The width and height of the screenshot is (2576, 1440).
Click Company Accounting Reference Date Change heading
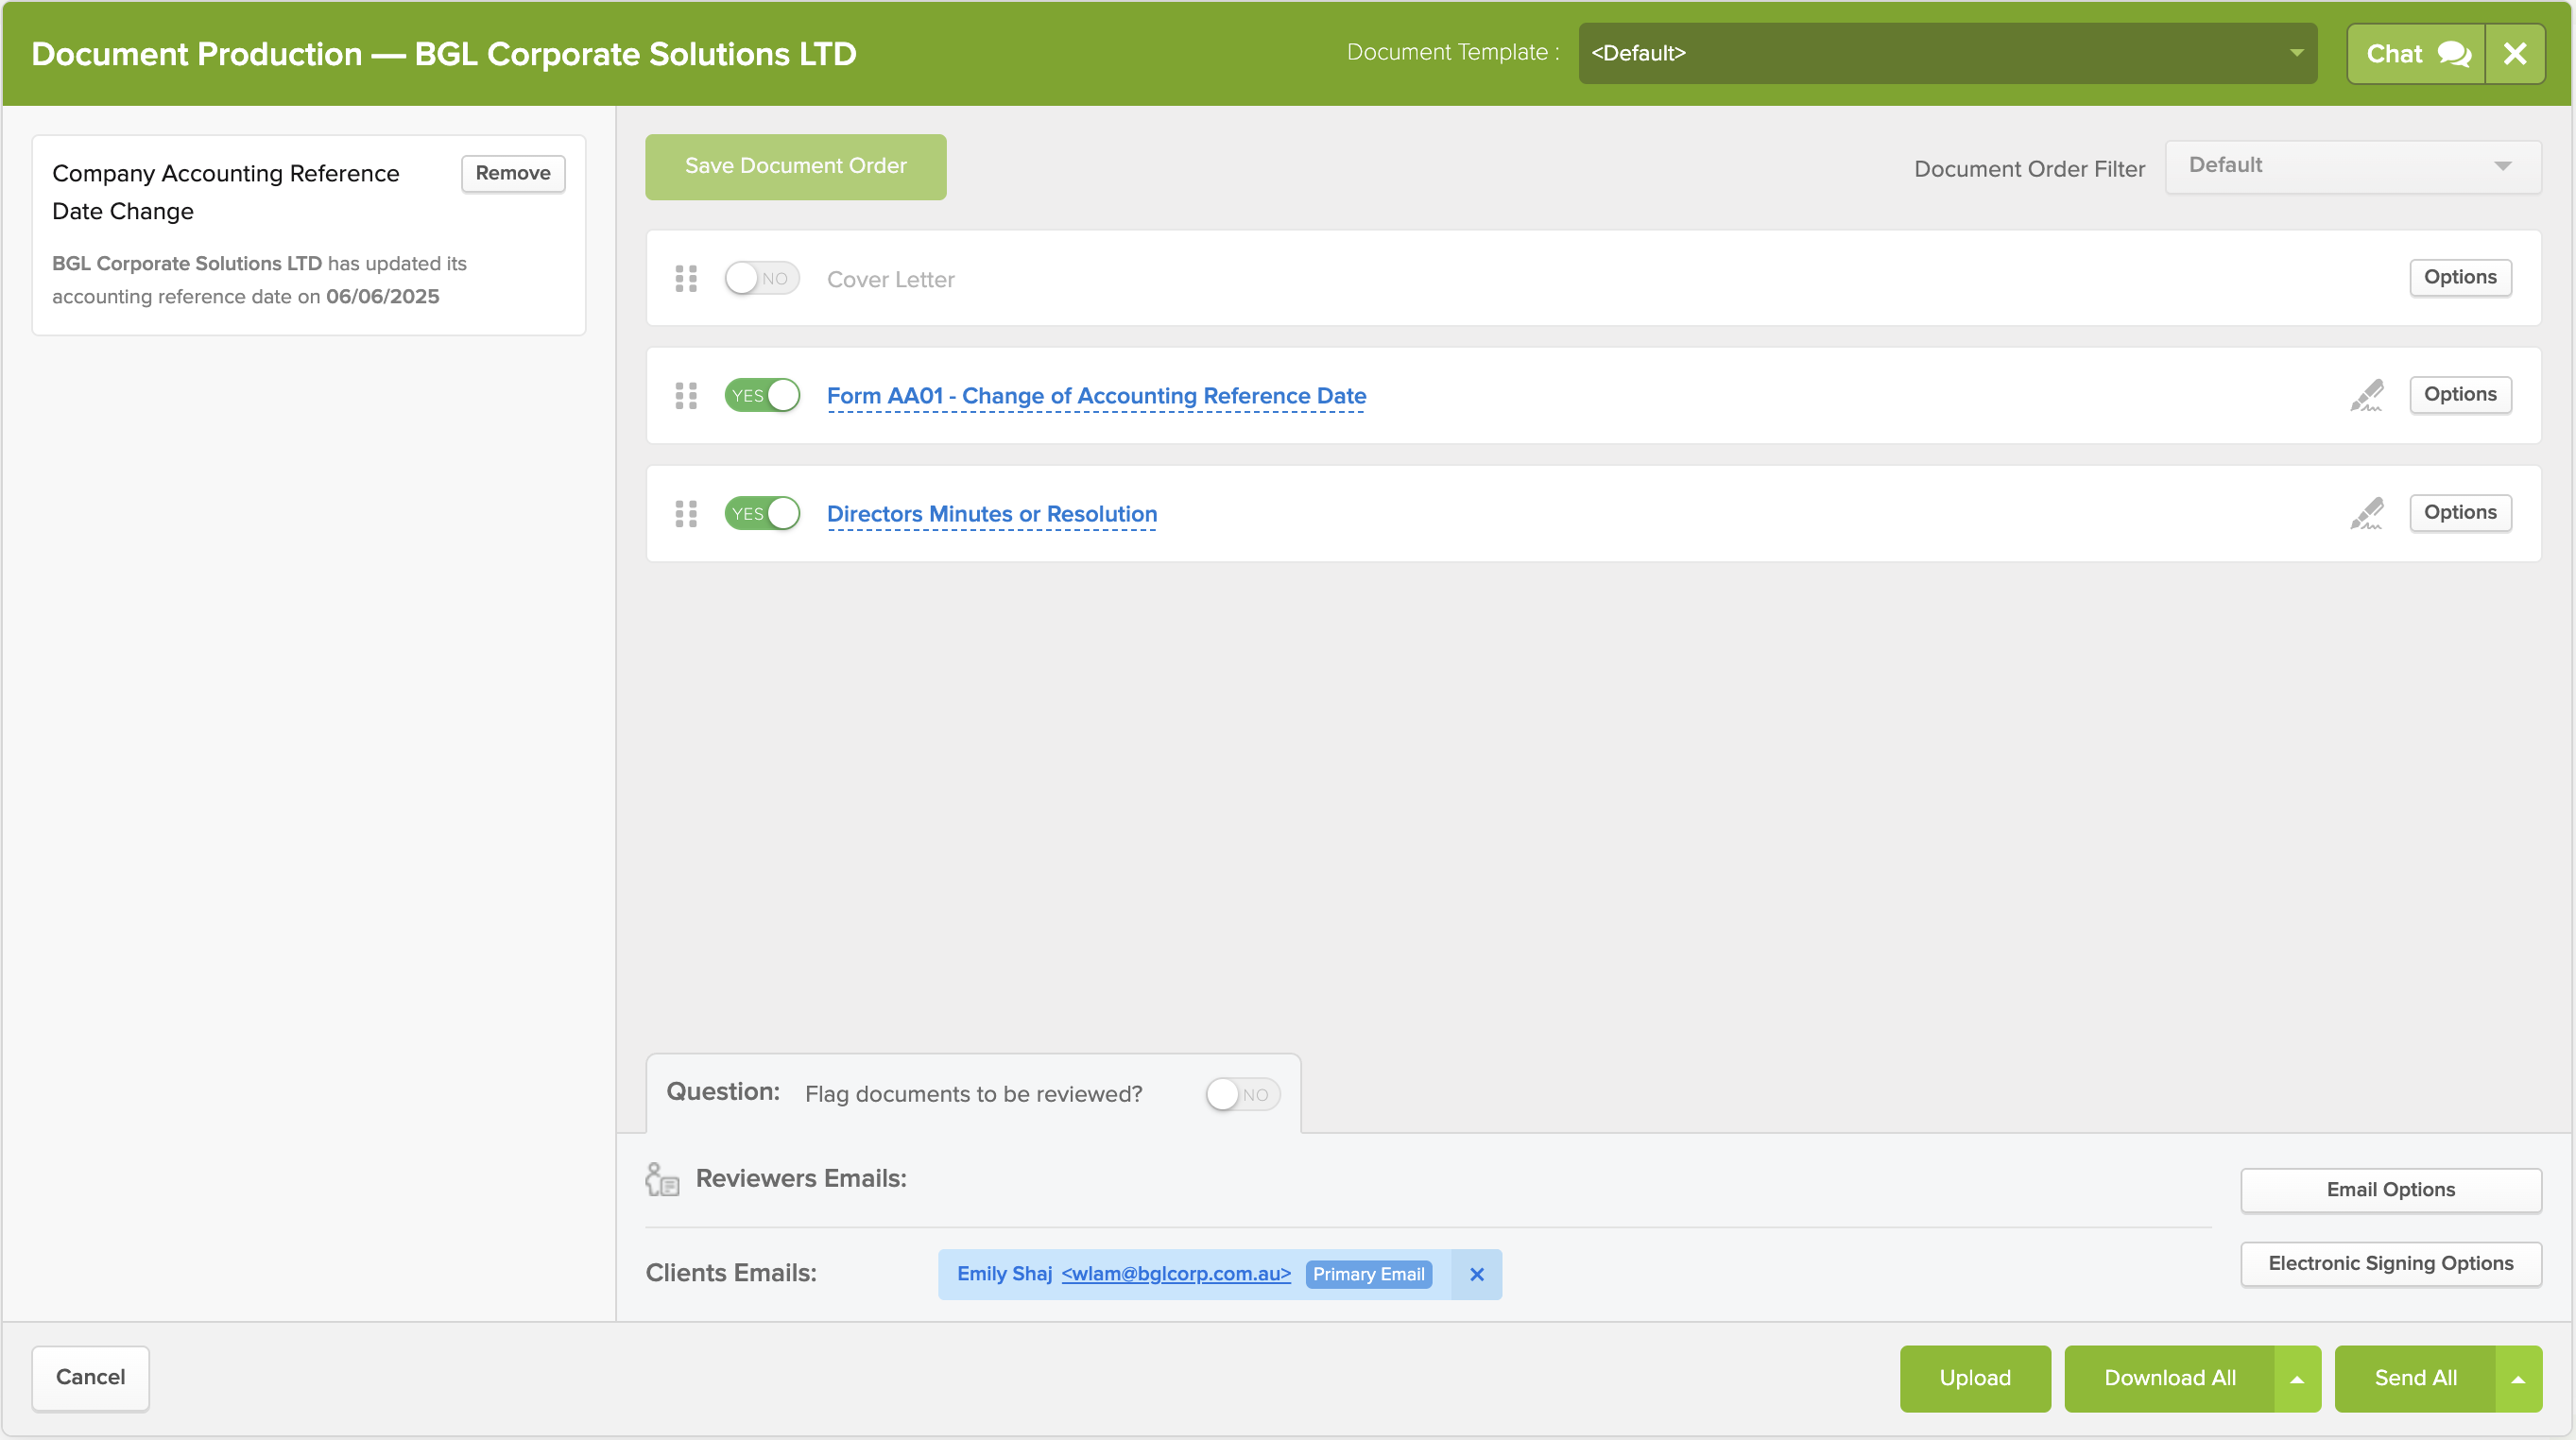click(x=225, y=192)
